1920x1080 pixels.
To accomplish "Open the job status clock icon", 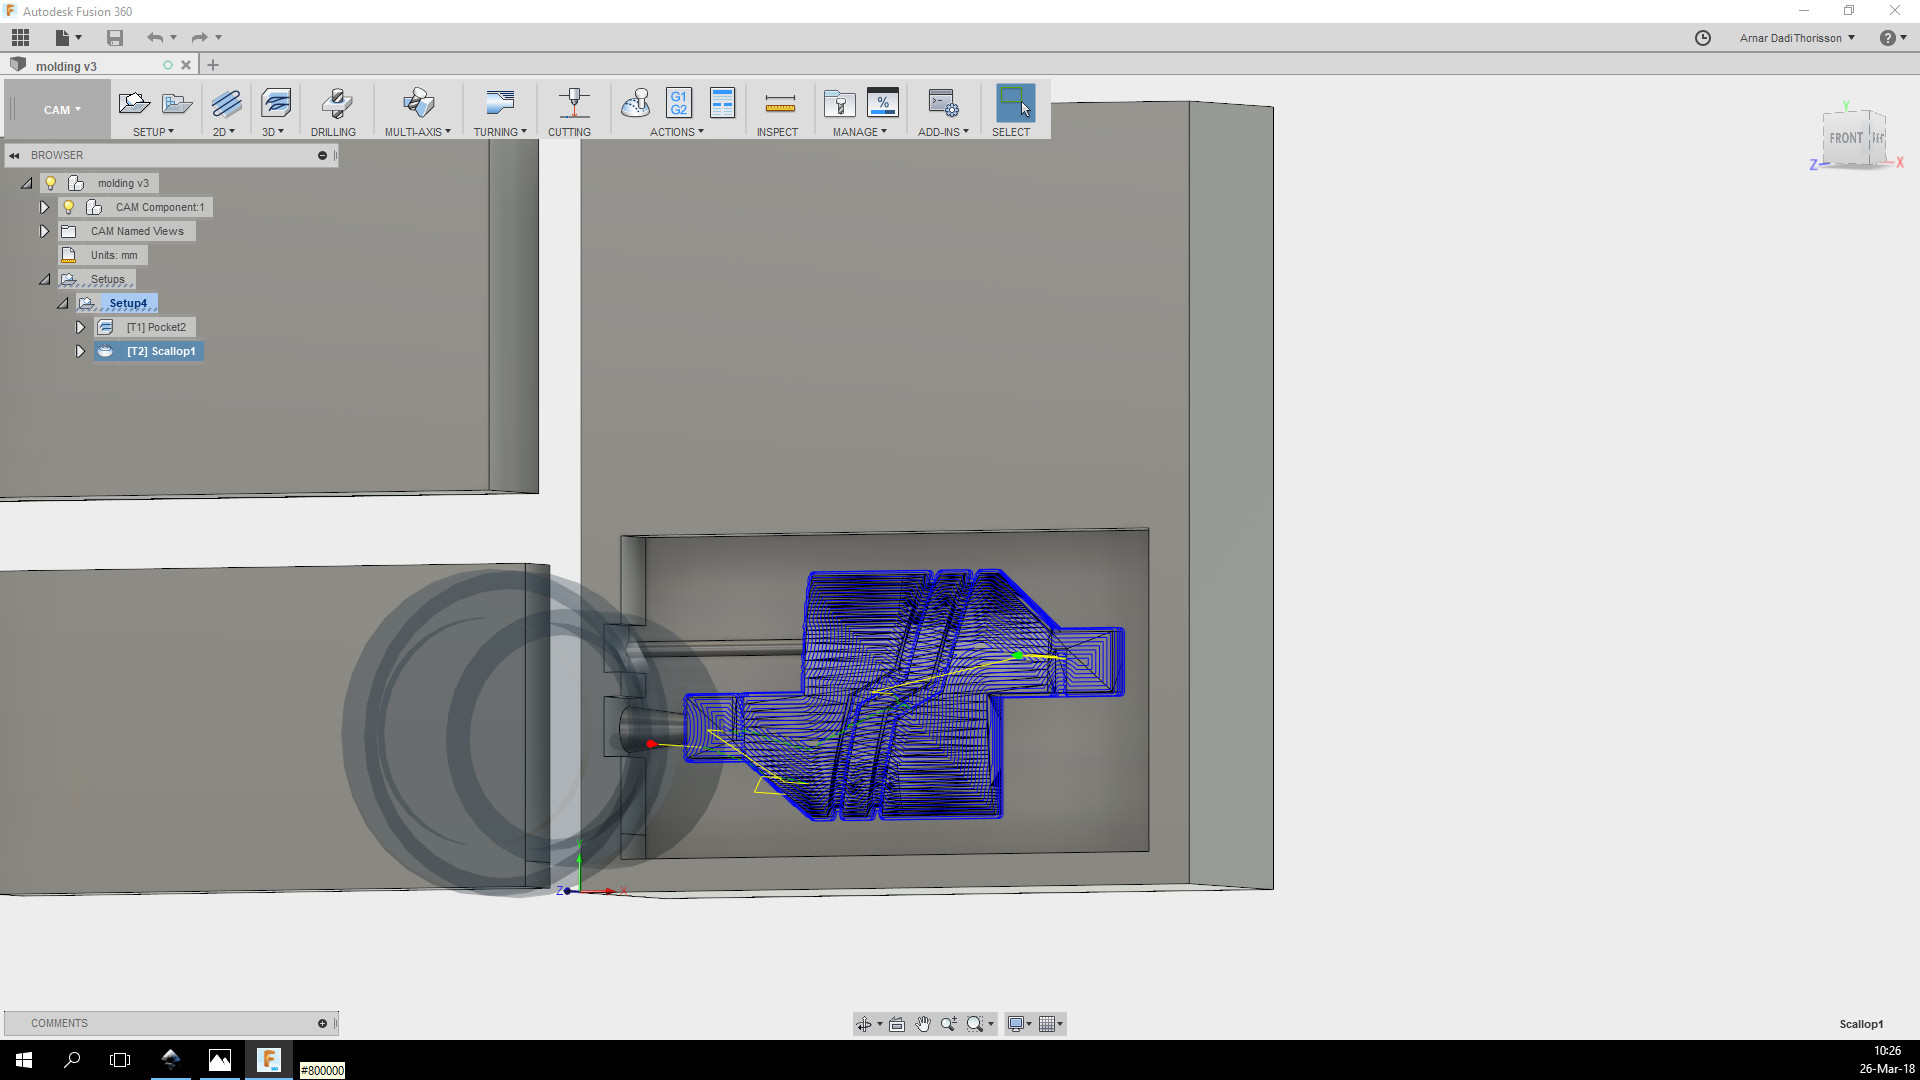I will click(1703, 38).
